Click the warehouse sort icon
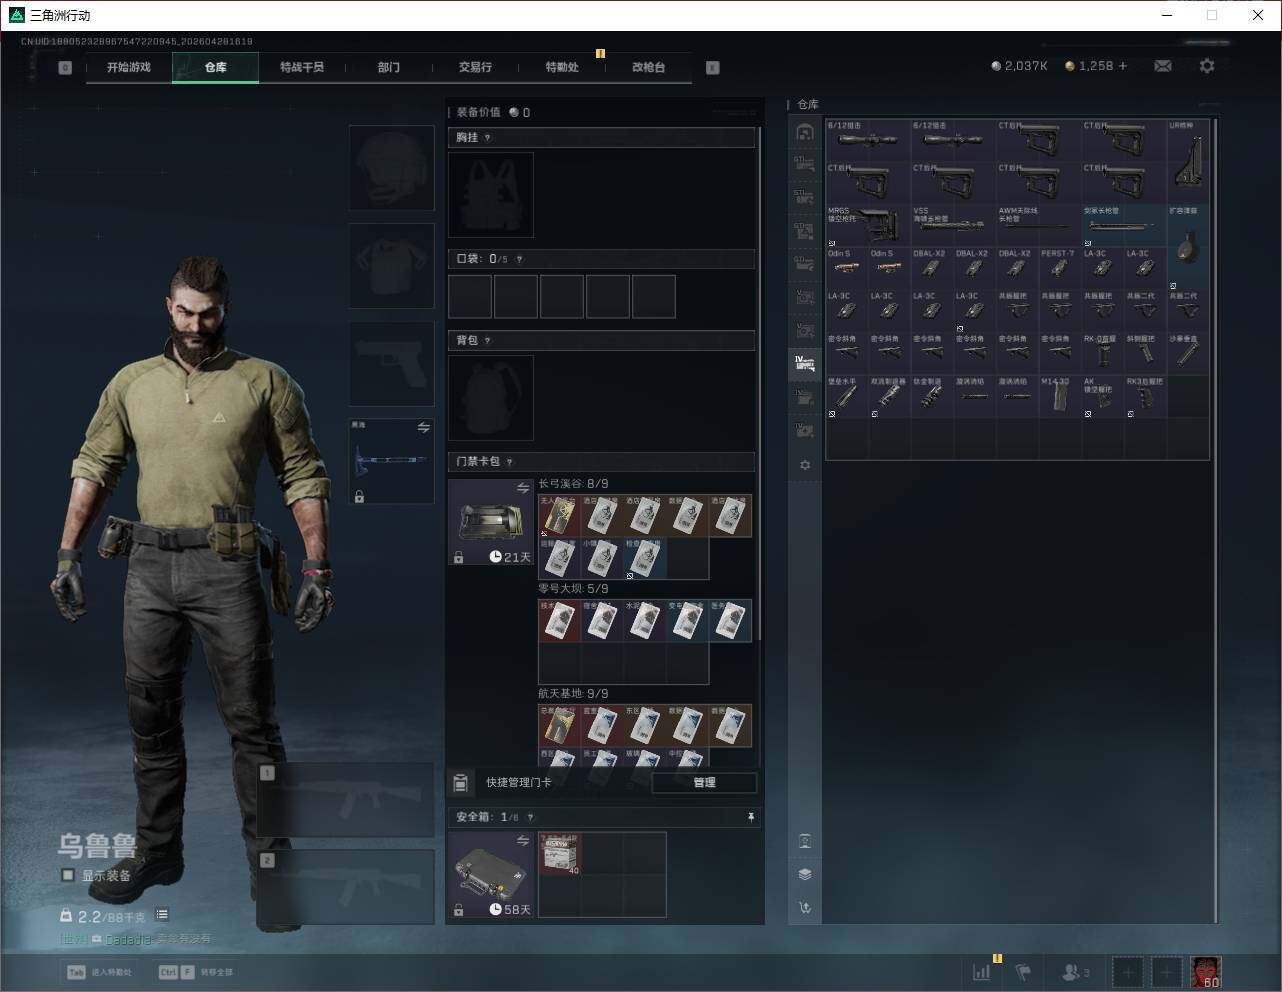The width and height of the screenshot is (1282, 992). click(805, 908)
